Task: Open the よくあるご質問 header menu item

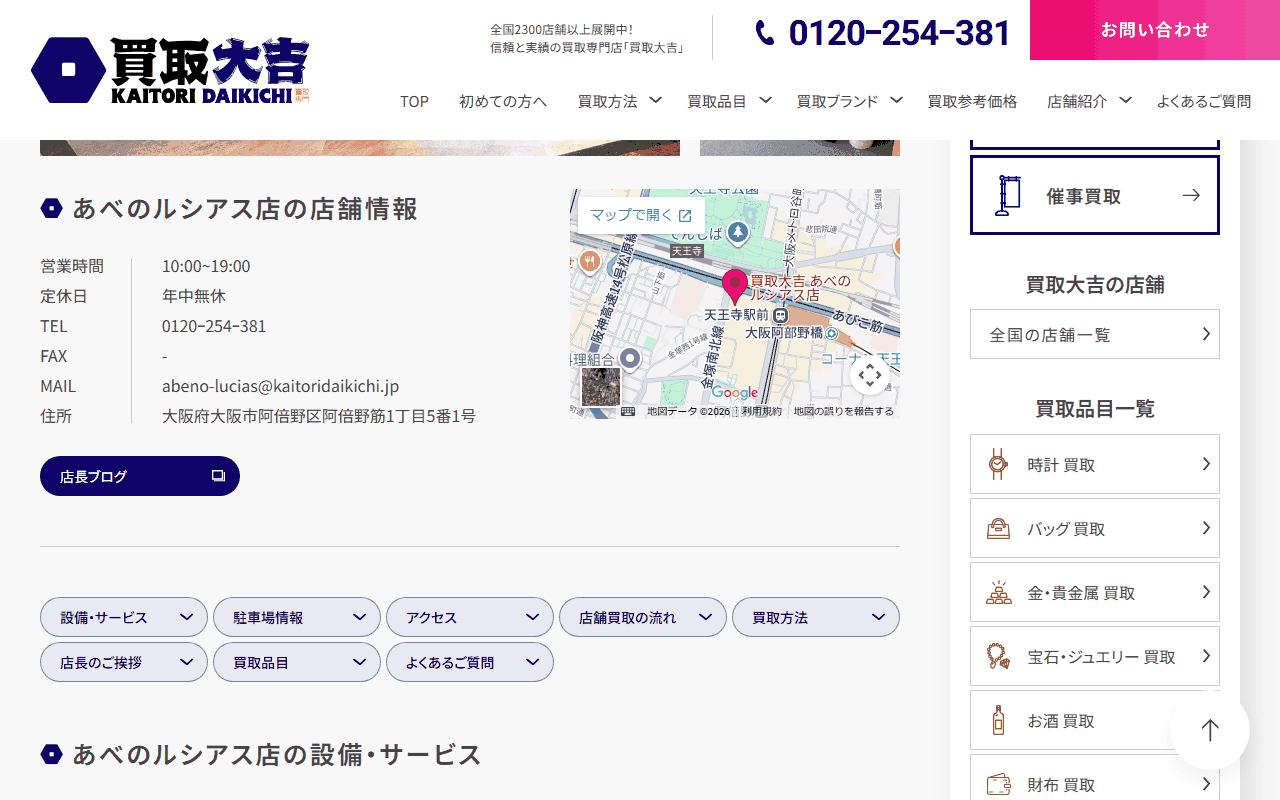Action: 1204,101
